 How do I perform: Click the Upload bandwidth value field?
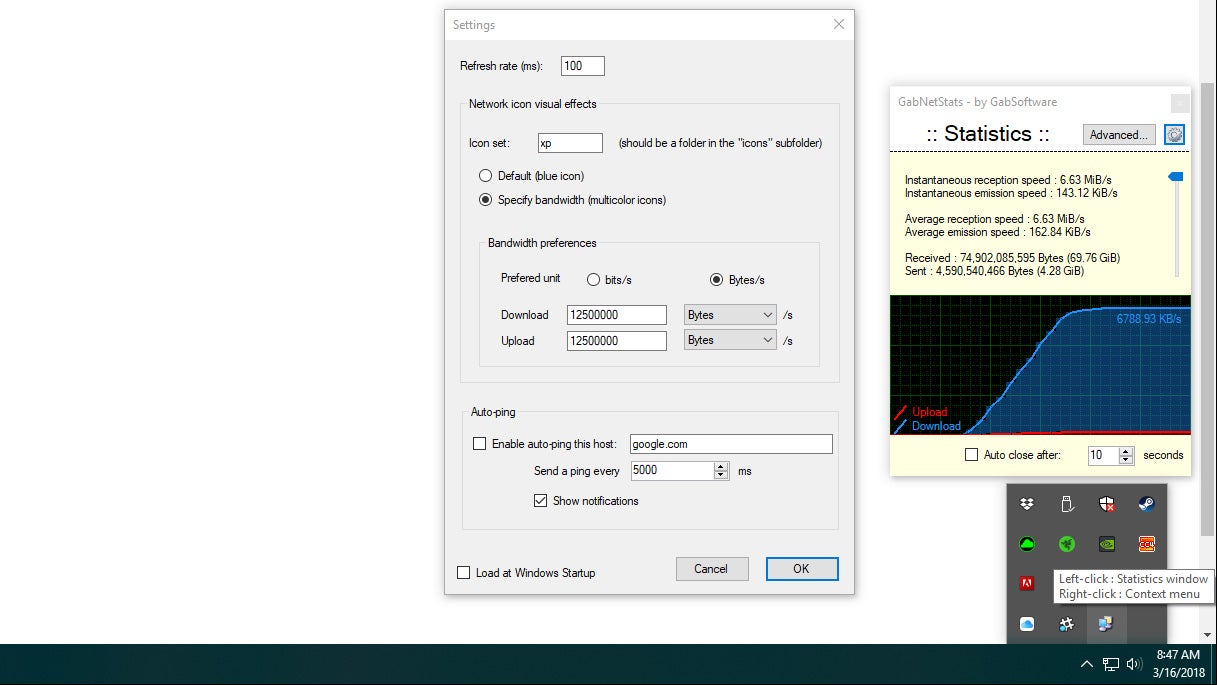(x=617, y=341)
